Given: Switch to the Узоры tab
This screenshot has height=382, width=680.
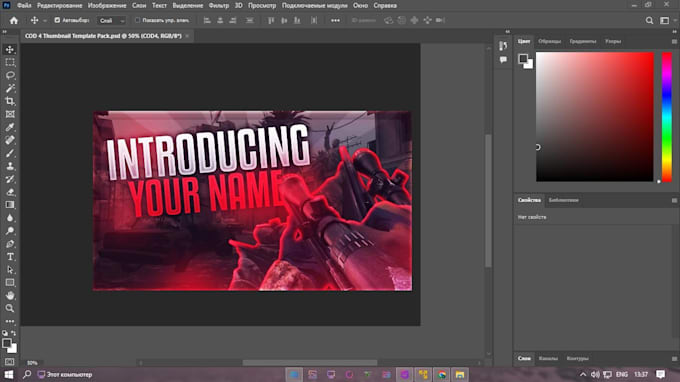Looking at the screenshot, I should pos(613,42).
